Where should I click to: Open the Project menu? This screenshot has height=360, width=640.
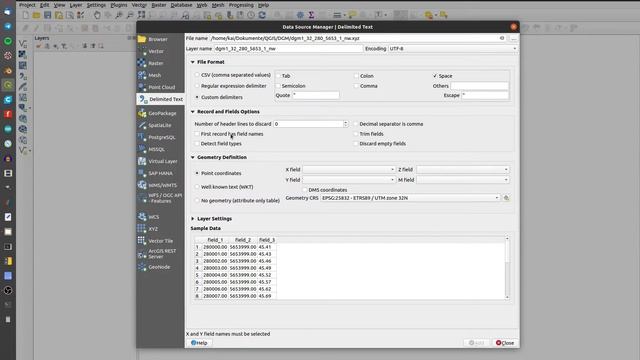pyautogui.click(x=27, y=5)
